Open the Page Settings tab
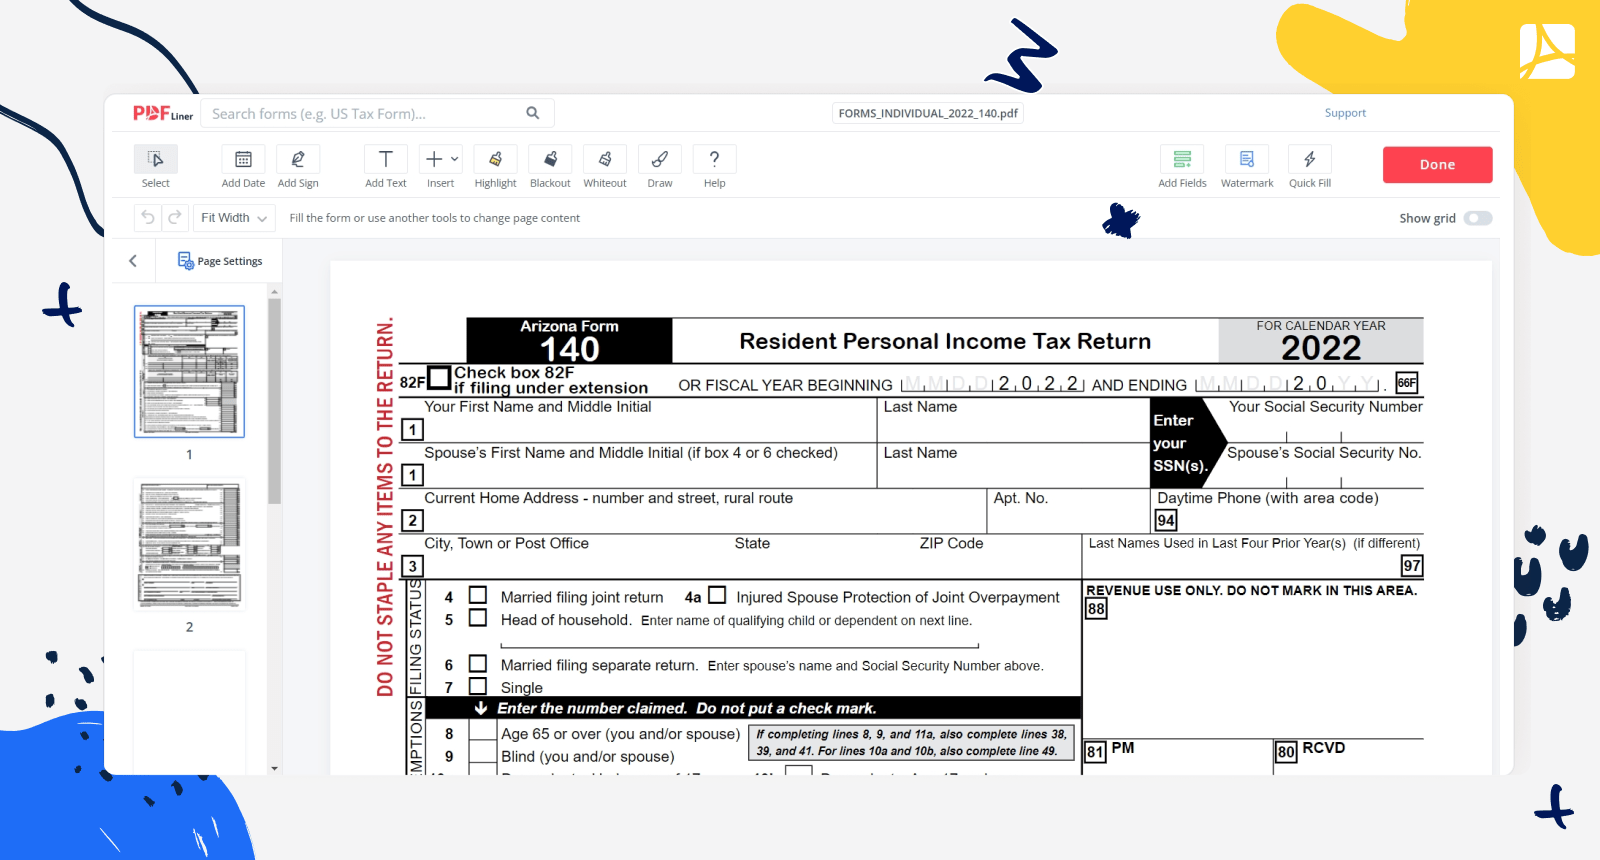The image size is (1600, 860). [x=220, y=261]
